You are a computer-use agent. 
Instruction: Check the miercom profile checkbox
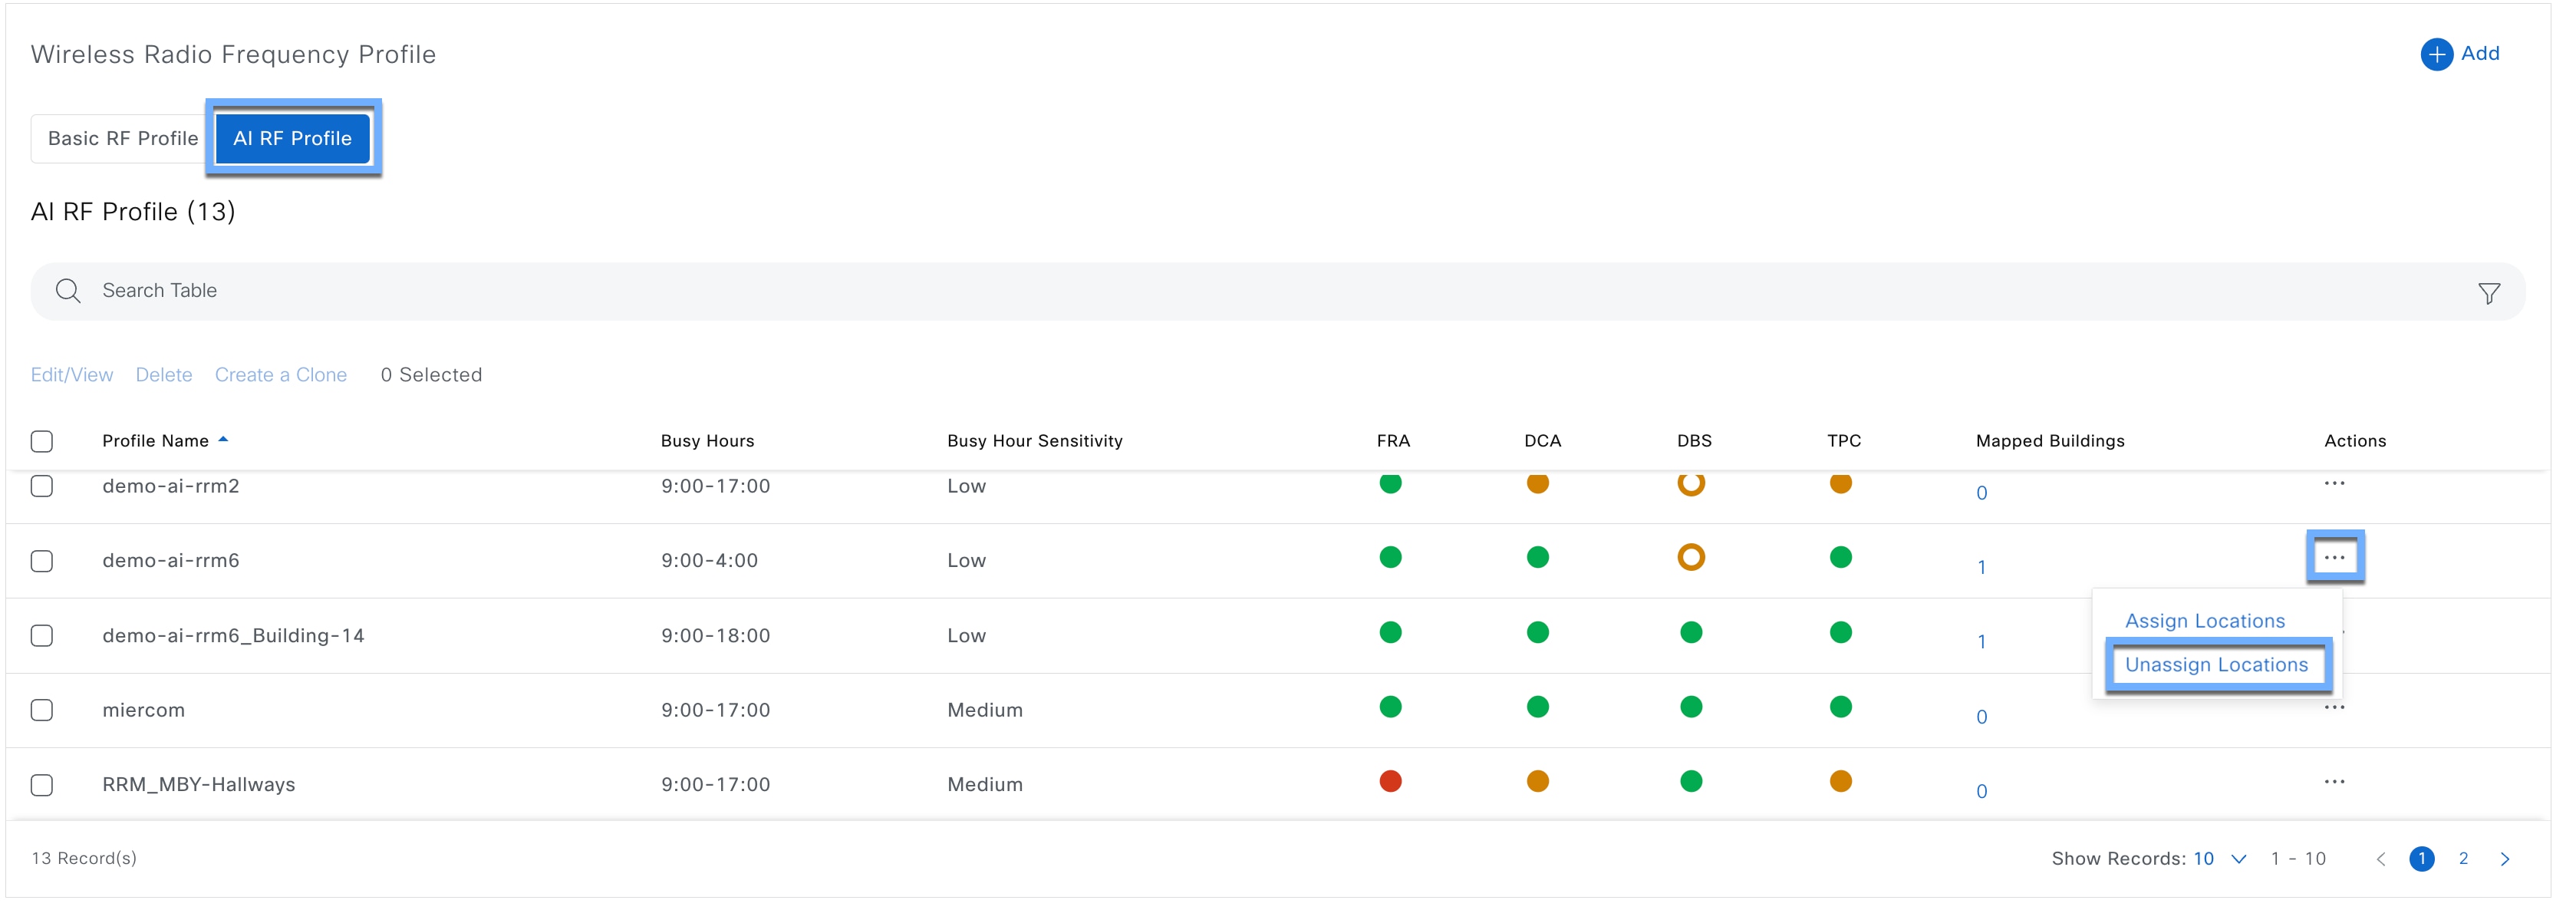pos(42,711)
